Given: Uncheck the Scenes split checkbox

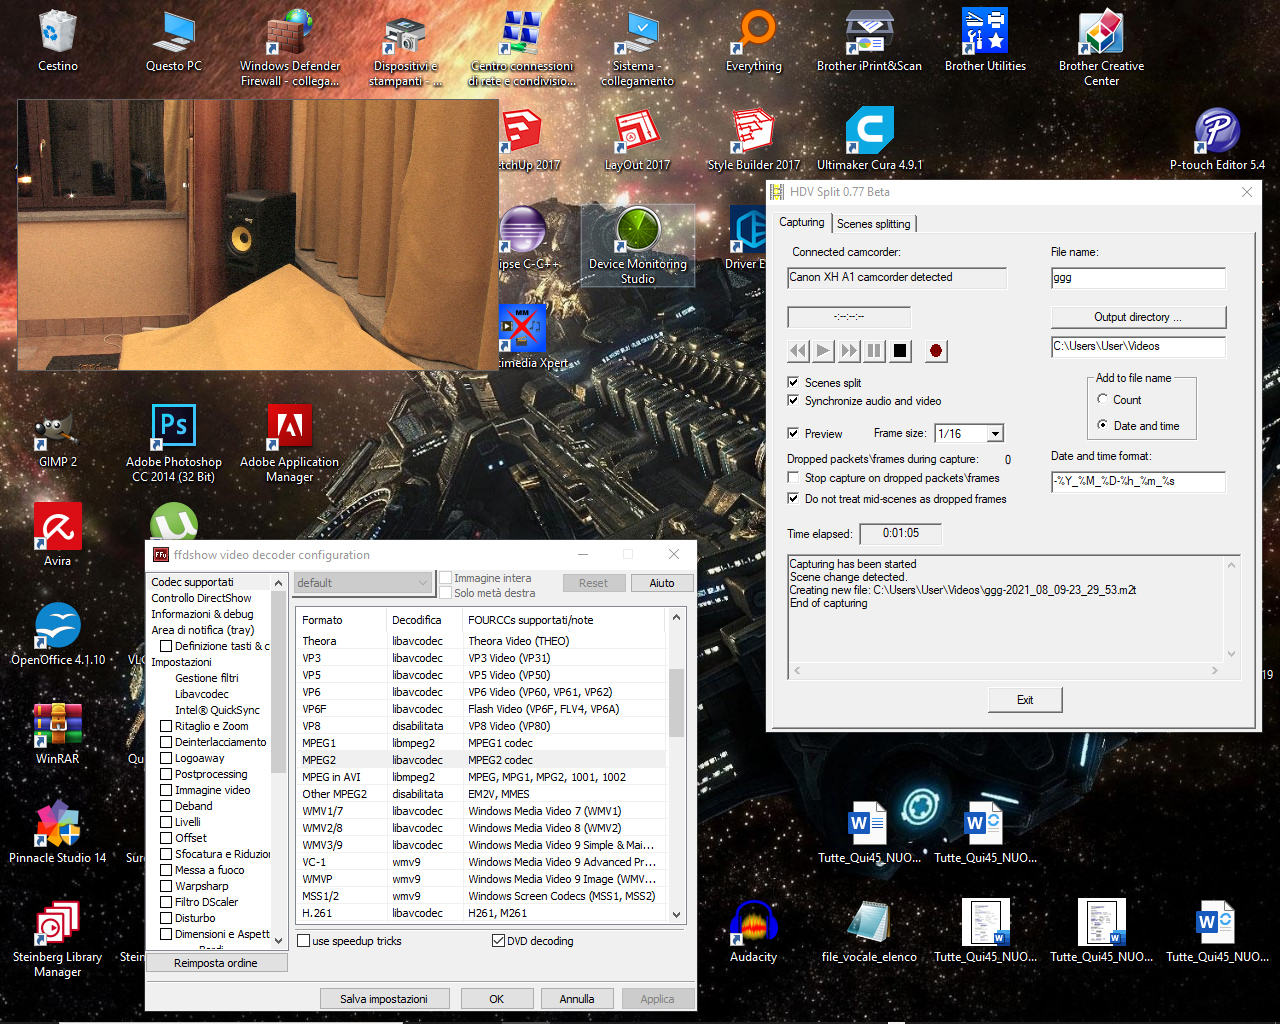Looking at the screenshot, I should (793, 383).
